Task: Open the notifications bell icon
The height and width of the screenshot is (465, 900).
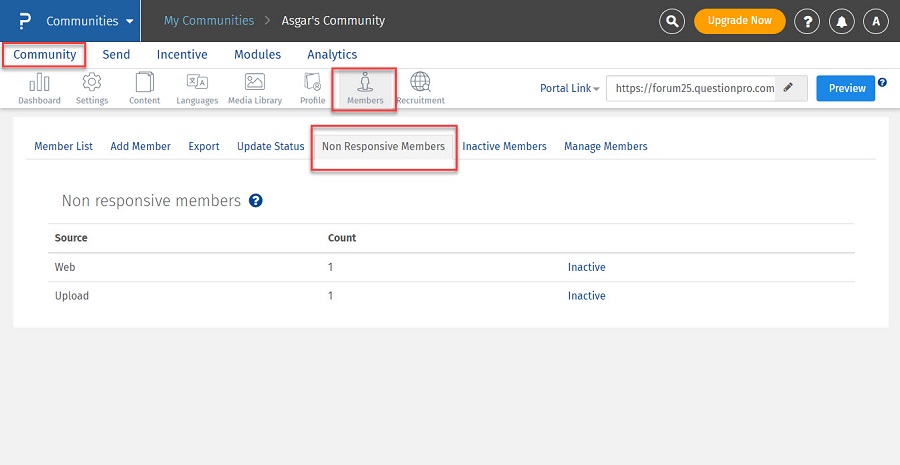Action: 841,21
